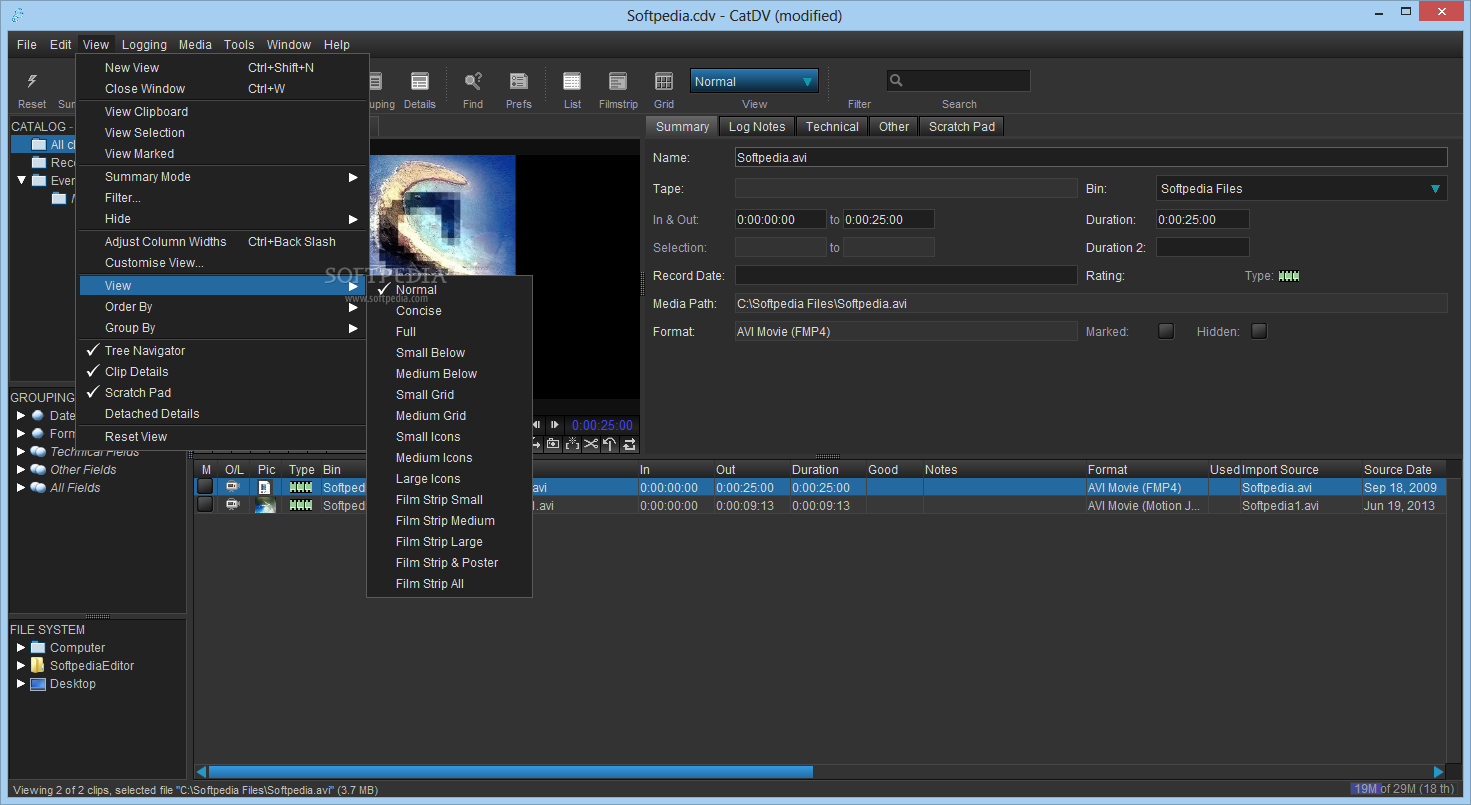Click the green Type filmstrip icon in details
This screenshot has height=805, width=1471.
pyautogui.click(x=1289, y=276)
